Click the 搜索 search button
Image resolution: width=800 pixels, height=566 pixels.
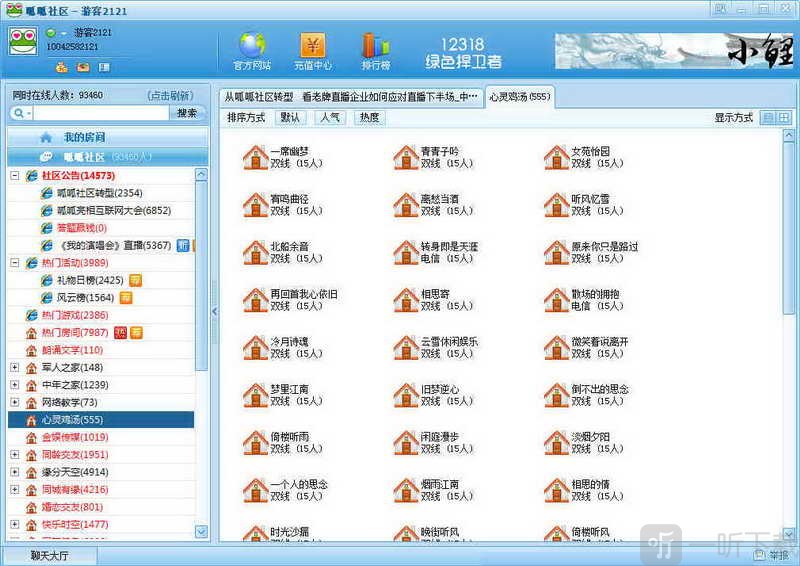[x=187, y=113]
